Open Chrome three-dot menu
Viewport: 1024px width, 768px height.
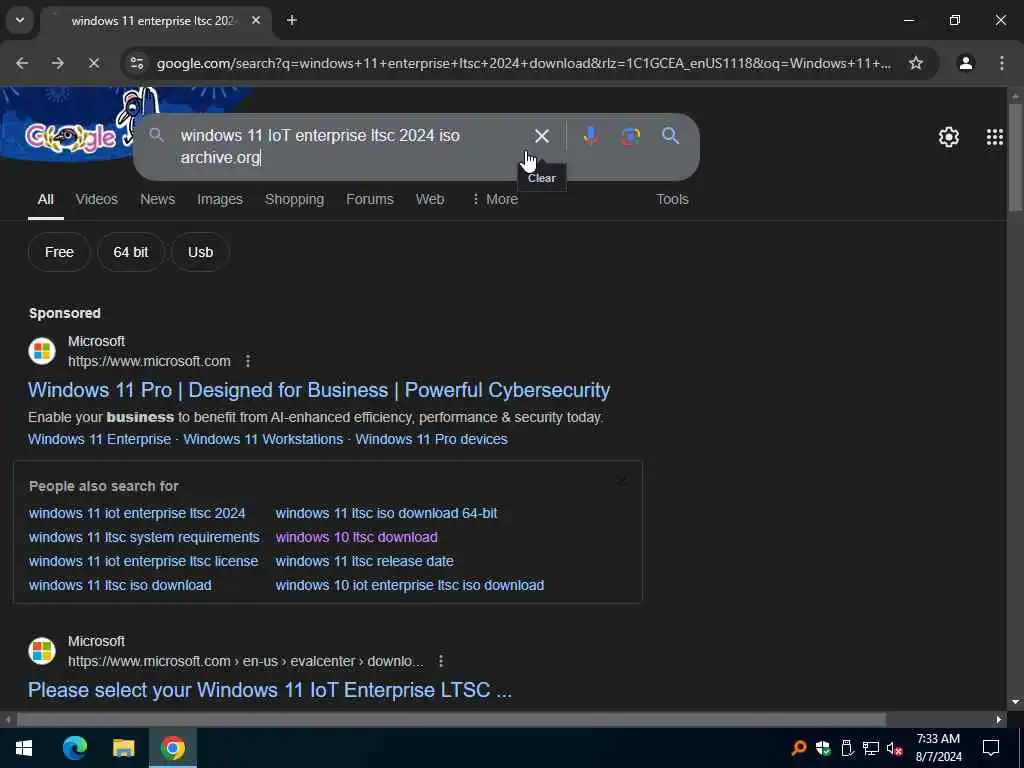point(1002,63)
